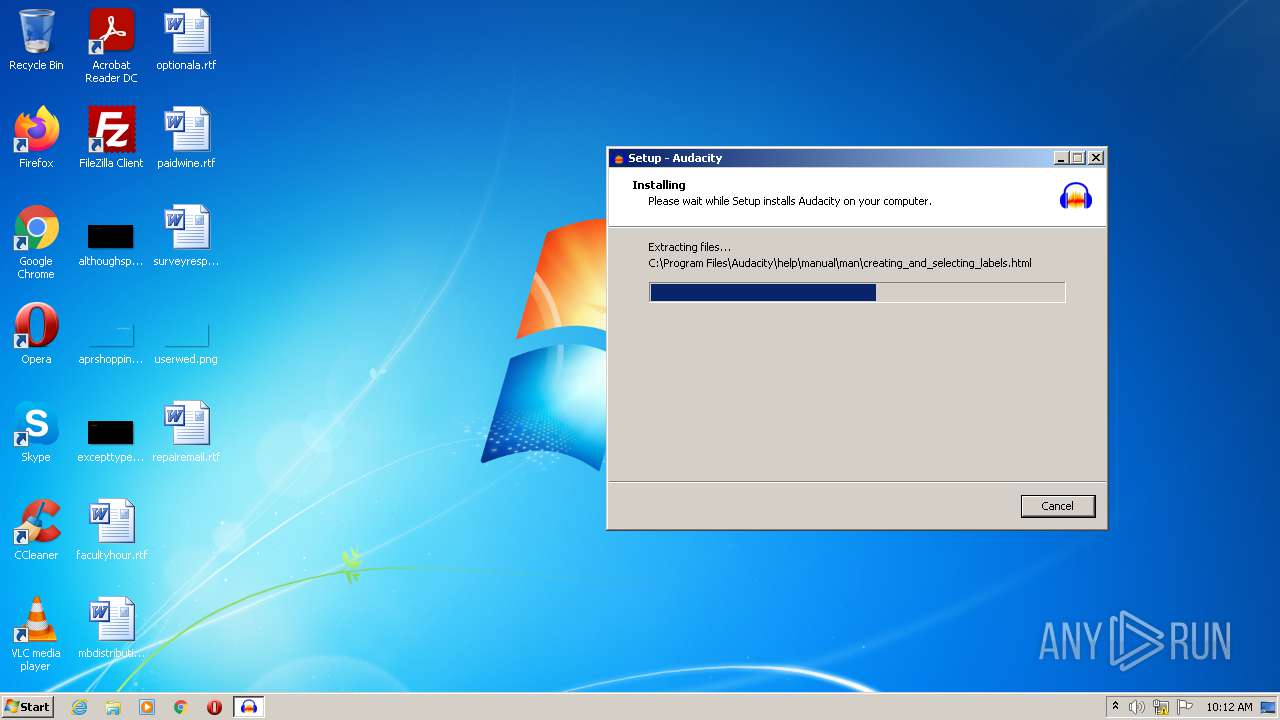1280x720 pixels.
Task: Open the Action Center flag icon
Action: tap(1185, 707)
